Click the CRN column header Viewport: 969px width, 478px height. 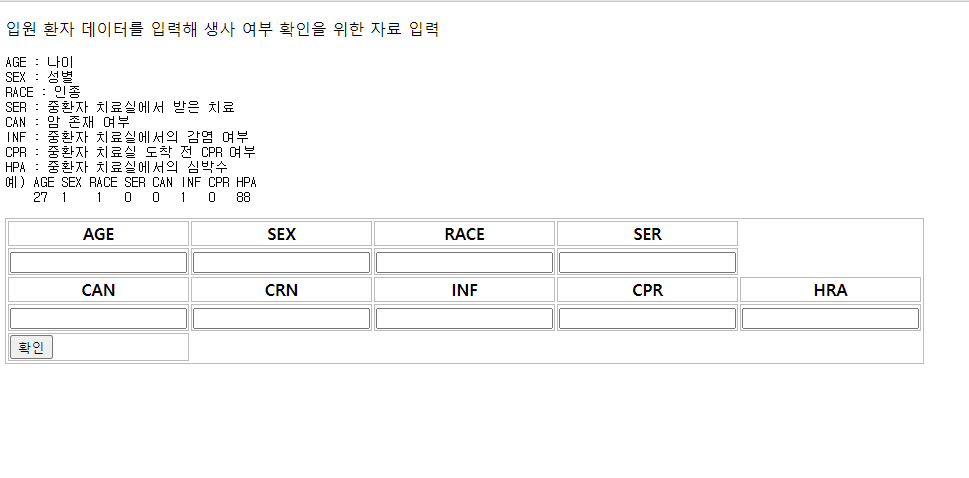click(281, 290)
